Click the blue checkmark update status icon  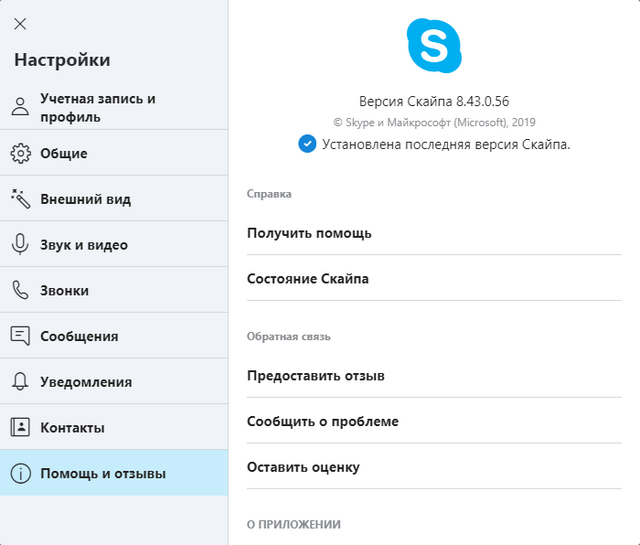(307, 144)
